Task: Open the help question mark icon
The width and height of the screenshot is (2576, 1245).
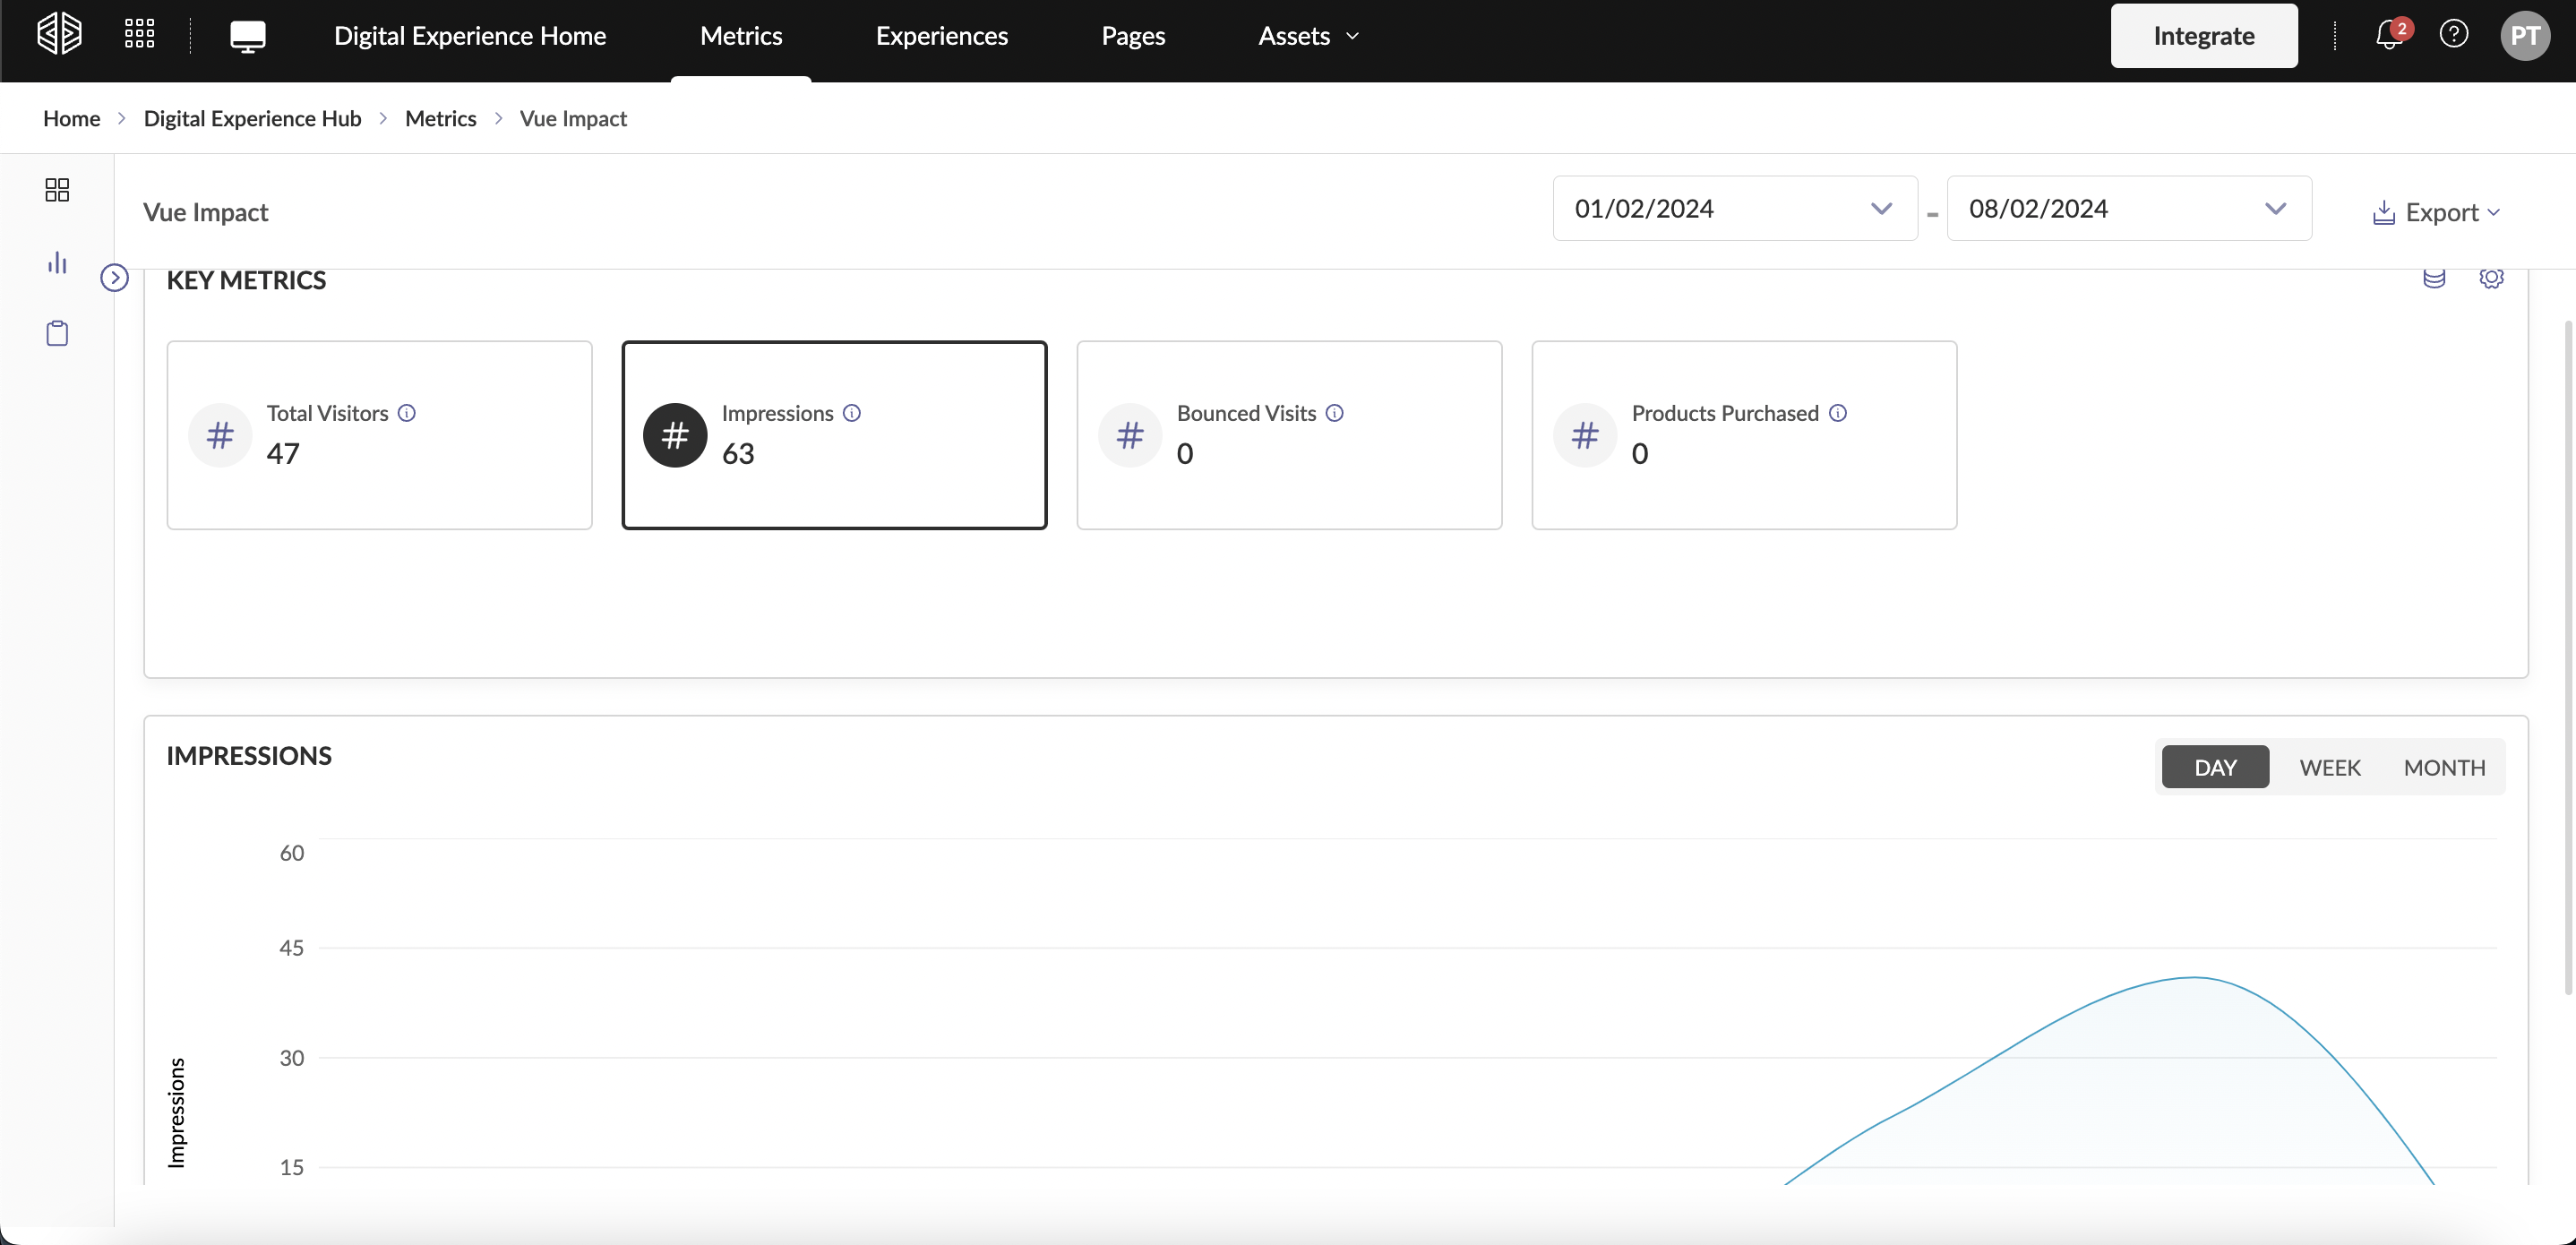Action: point(2454,35)
